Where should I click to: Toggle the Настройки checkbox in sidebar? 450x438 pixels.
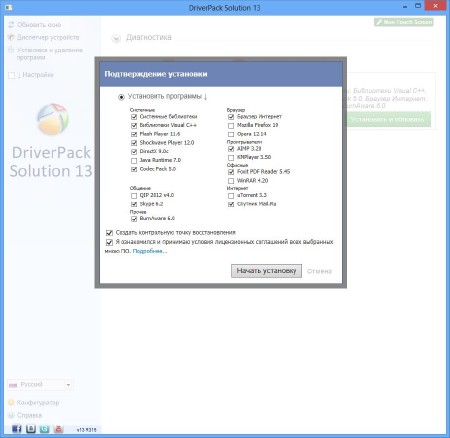11,75
